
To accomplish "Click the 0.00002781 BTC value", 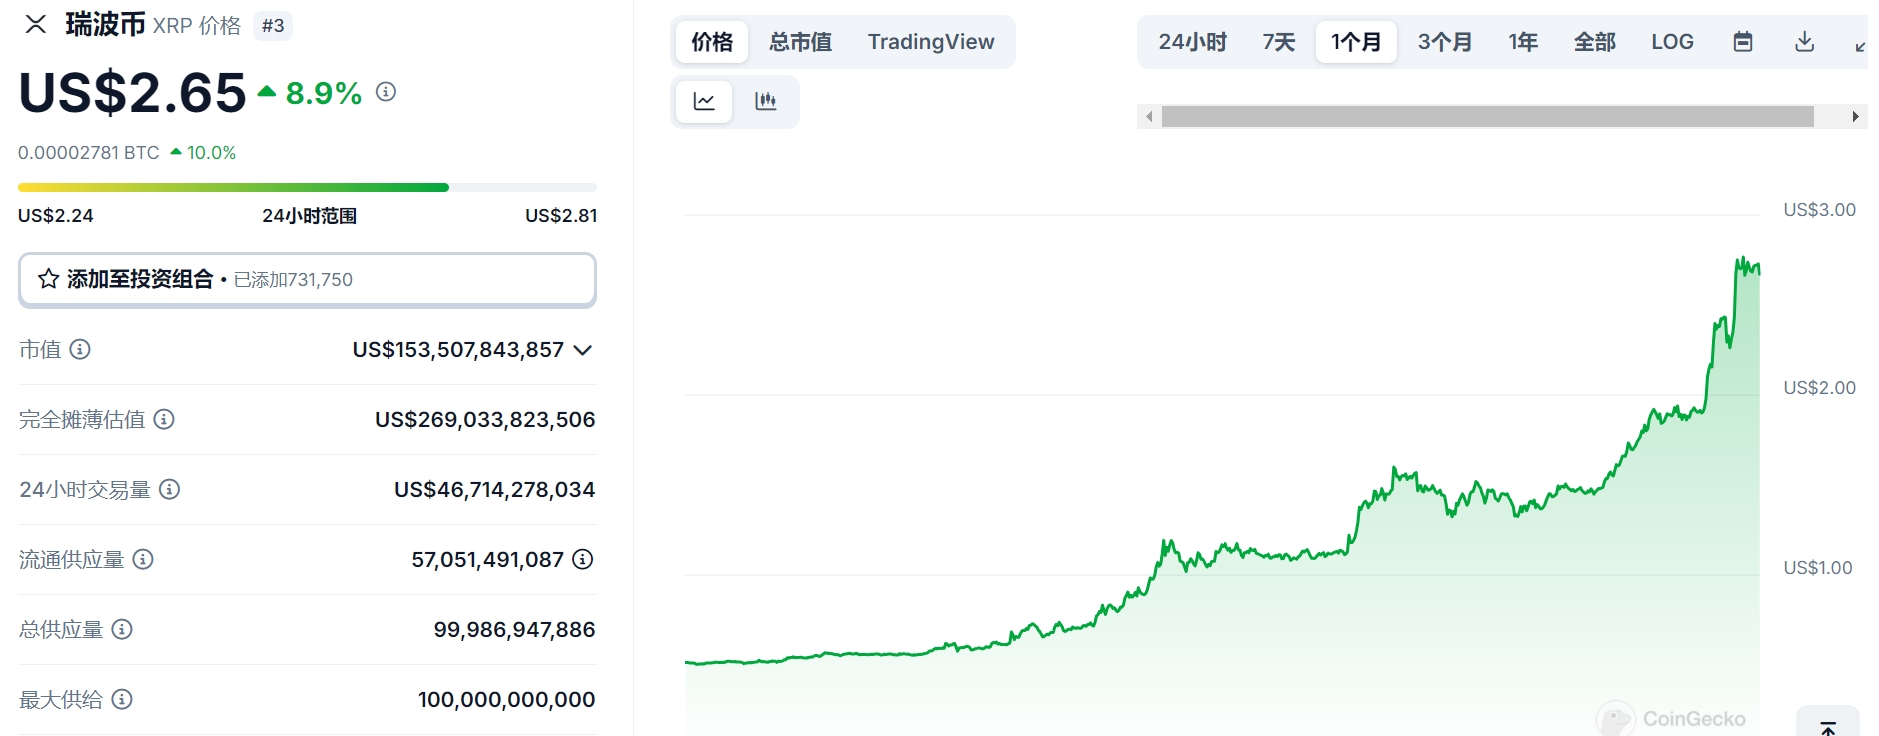I will coord(89,153).
